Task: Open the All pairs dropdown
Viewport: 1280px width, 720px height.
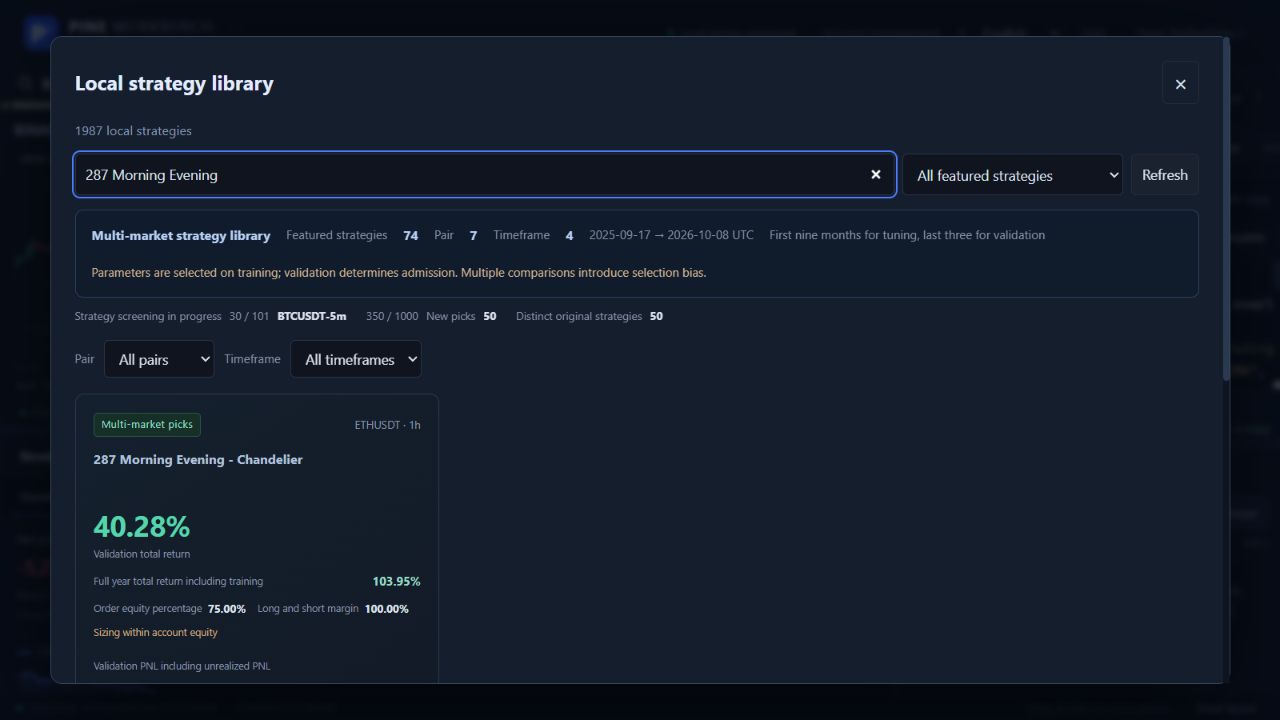Action: click(159, 359)
